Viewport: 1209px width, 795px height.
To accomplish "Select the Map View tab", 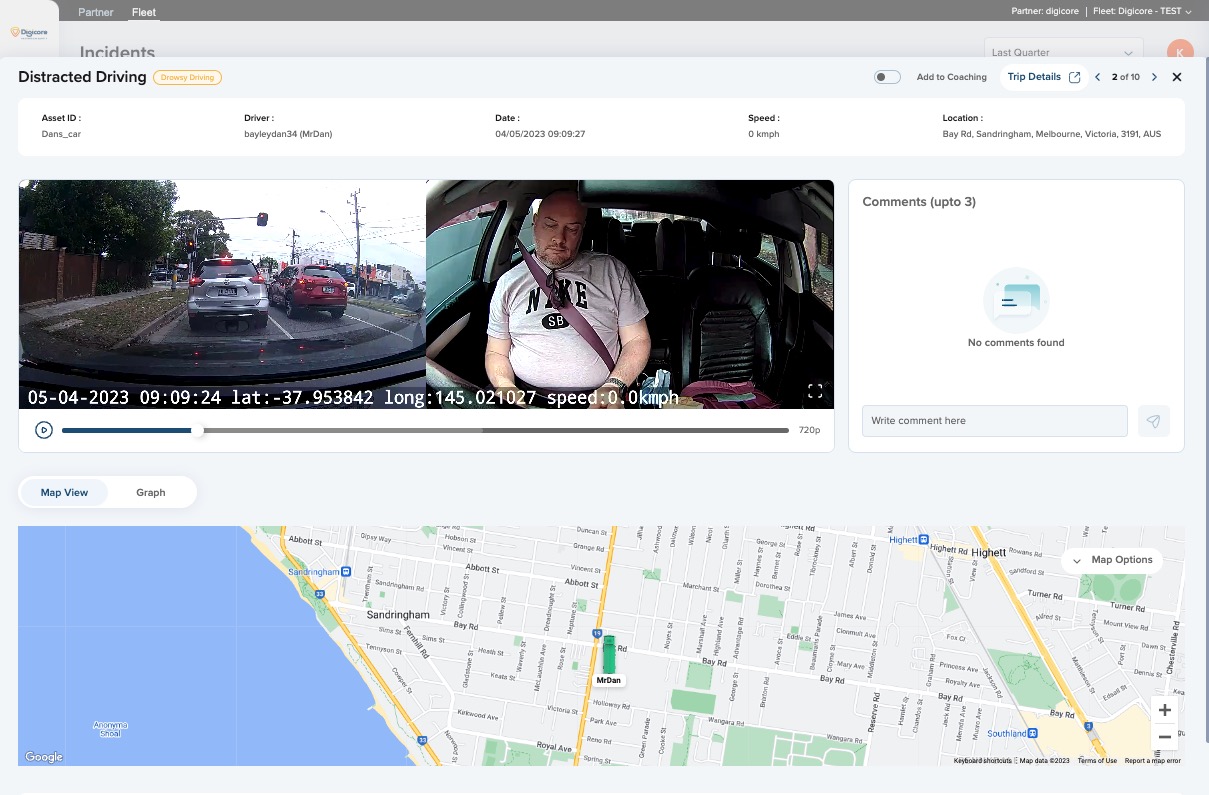I will [x=64, y=492].
